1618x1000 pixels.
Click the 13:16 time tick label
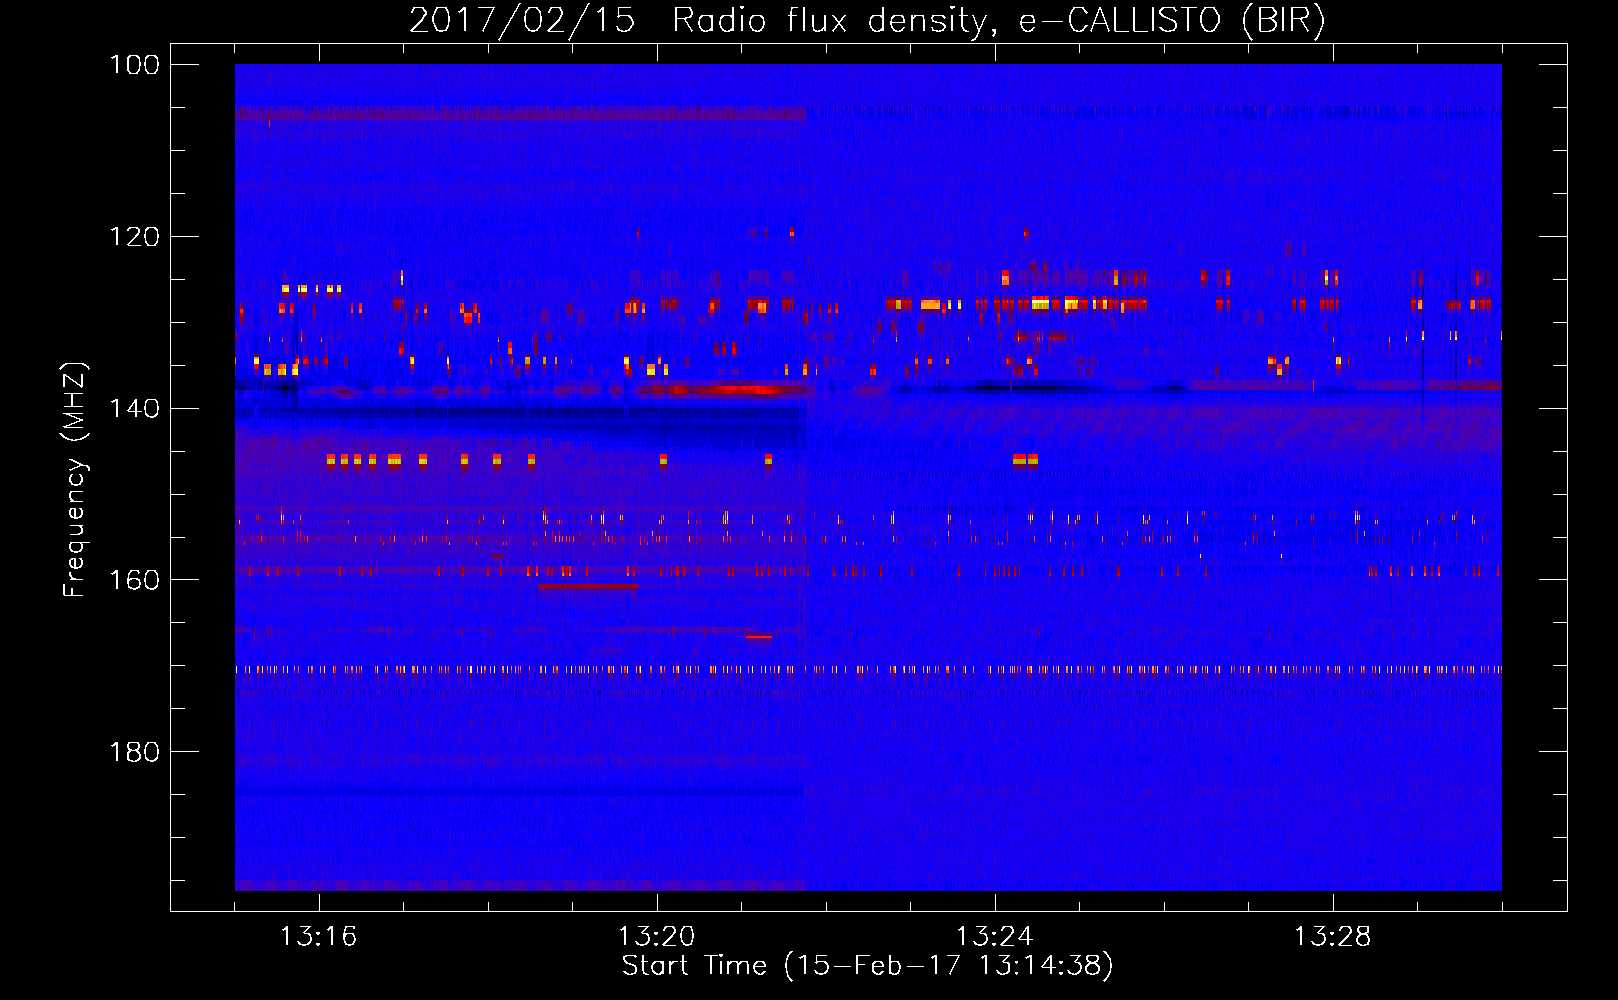coord(318,937)
